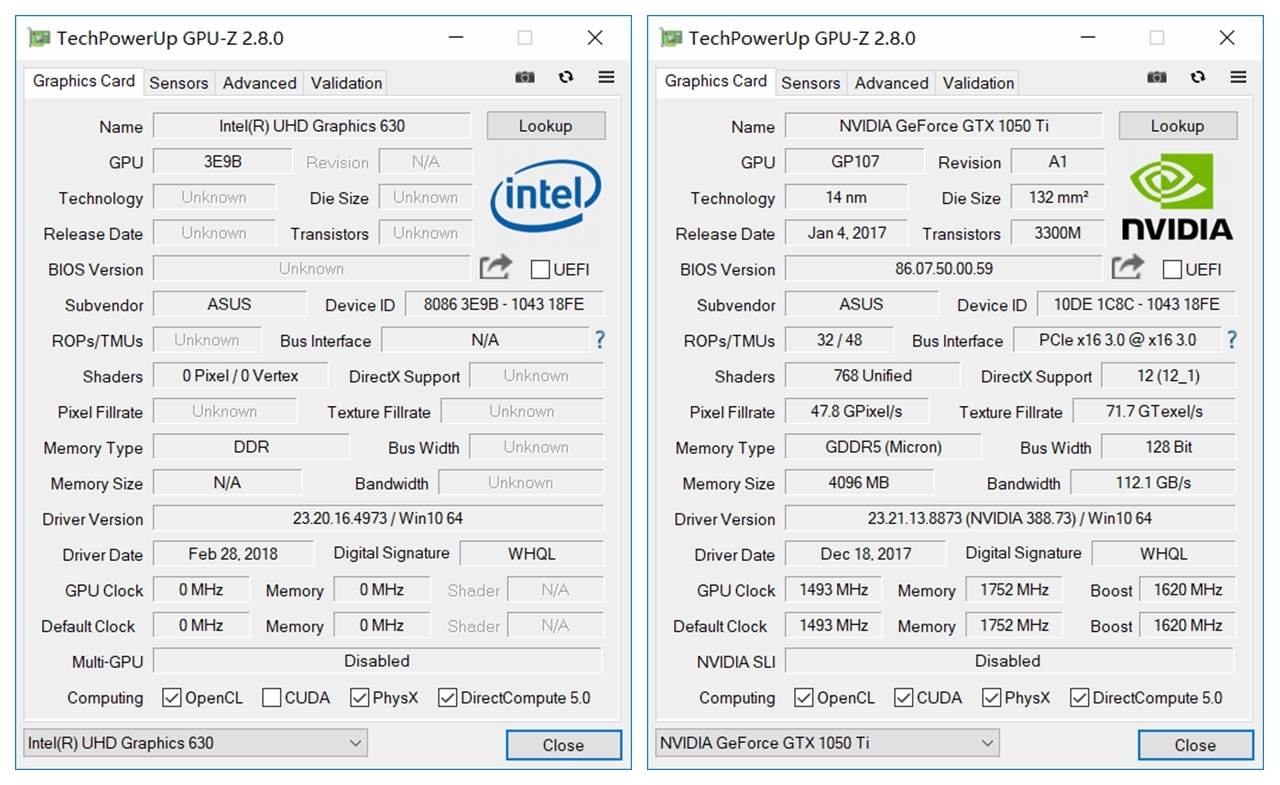Toggle the UEFI checkbox in NVIDIA window
1280x785 pixels.
click(1172, 269)
